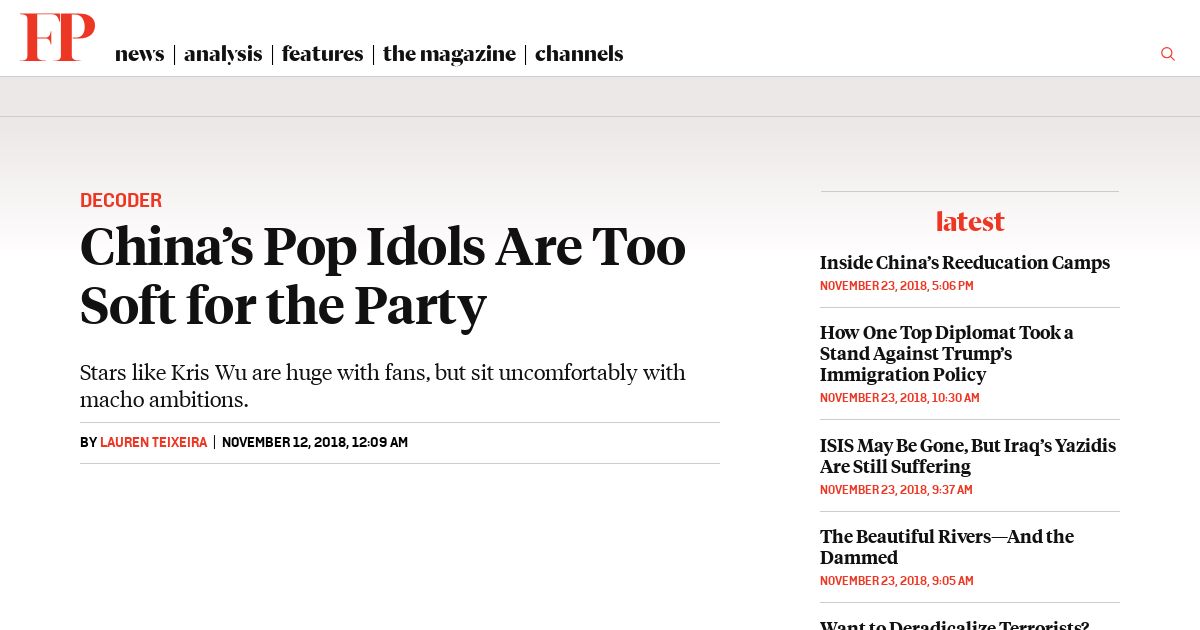Open the search magnifier icon

[x=1167, y=54]
